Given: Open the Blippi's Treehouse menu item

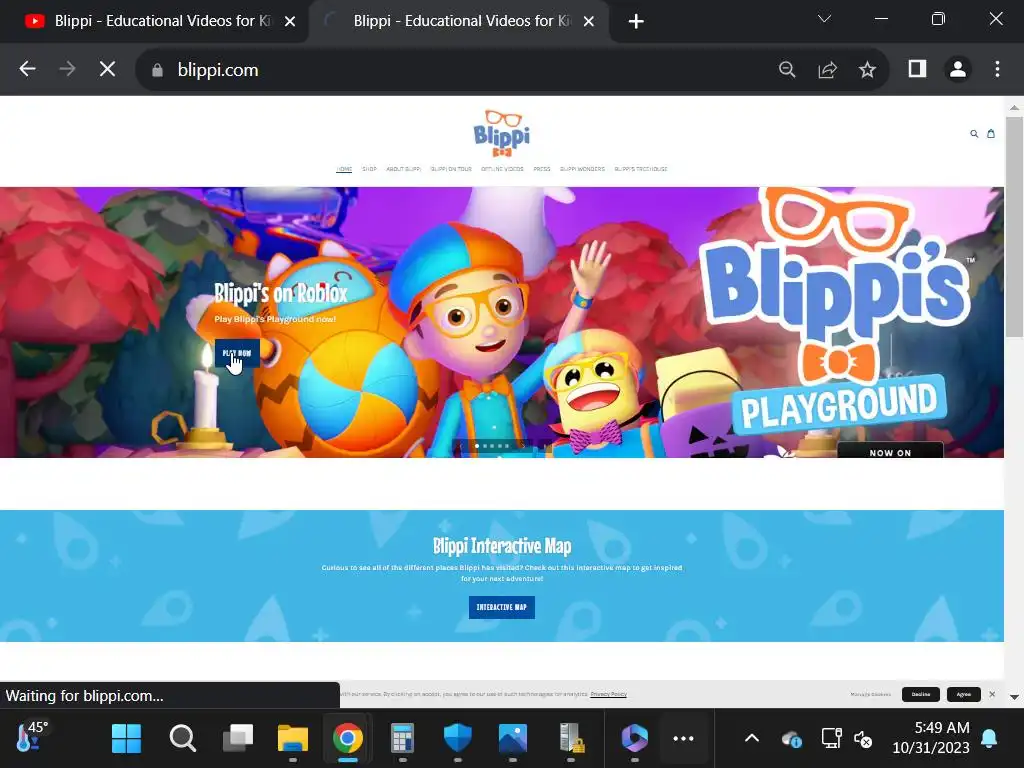Looking at the screenshot, I should click(641, 169).
